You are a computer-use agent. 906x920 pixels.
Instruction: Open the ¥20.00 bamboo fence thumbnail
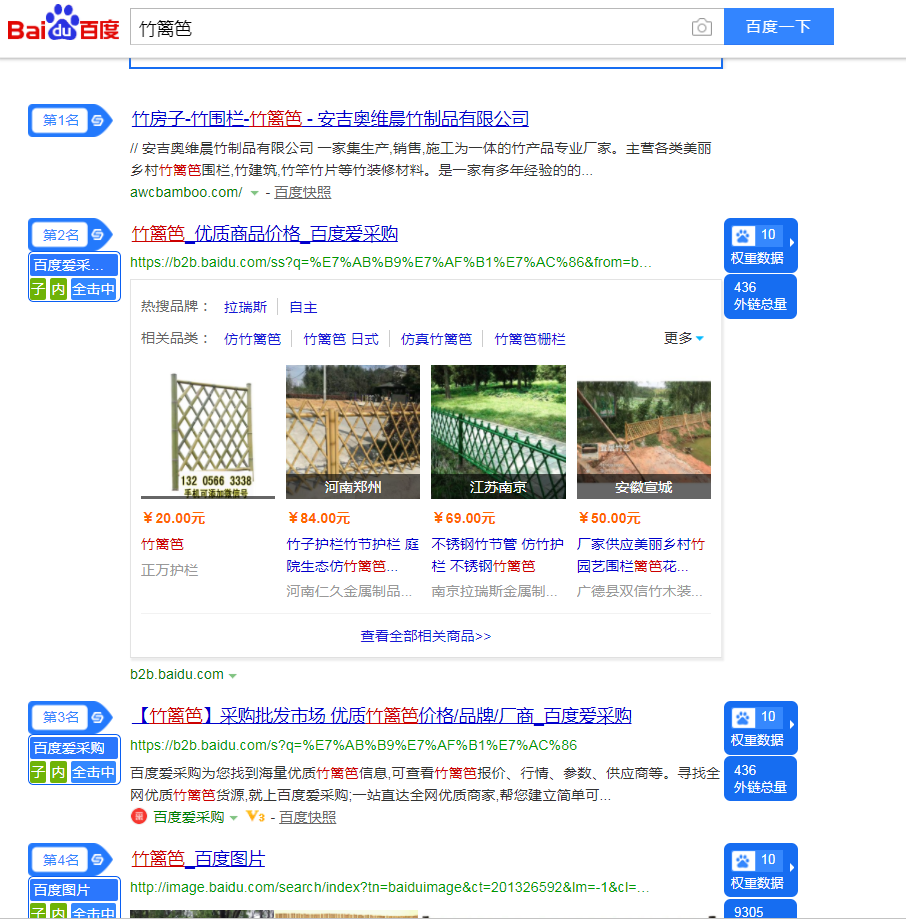pyautogui.click(x=208, y=432)
